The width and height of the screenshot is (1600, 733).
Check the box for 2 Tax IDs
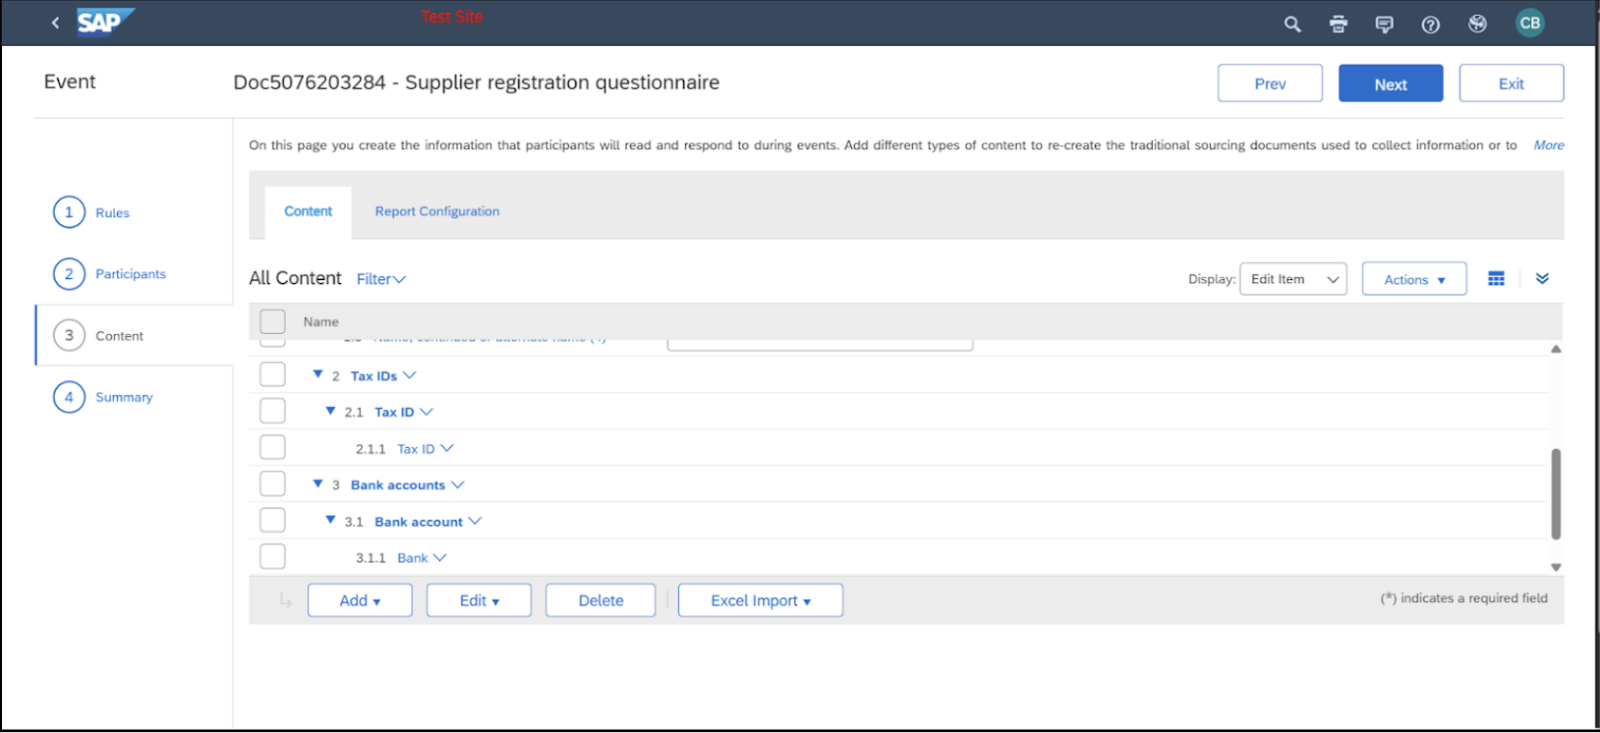point(272,375)
